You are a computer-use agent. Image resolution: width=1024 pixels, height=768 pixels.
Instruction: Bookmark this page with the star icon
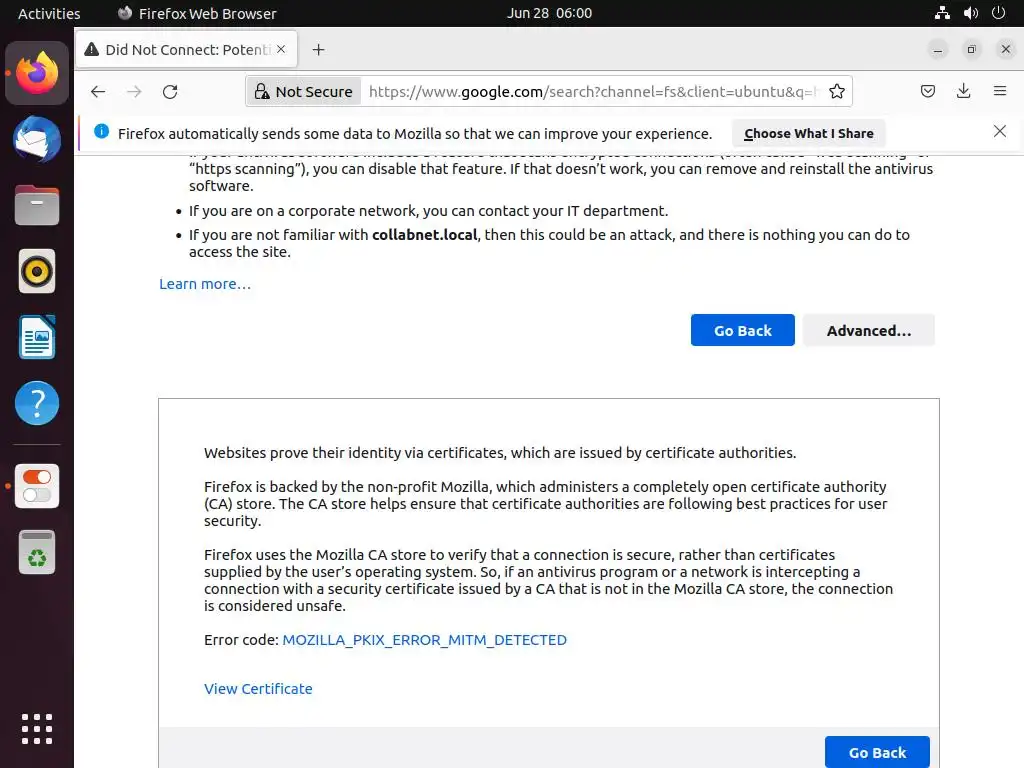pyautogui.click(x=837, y=91)
